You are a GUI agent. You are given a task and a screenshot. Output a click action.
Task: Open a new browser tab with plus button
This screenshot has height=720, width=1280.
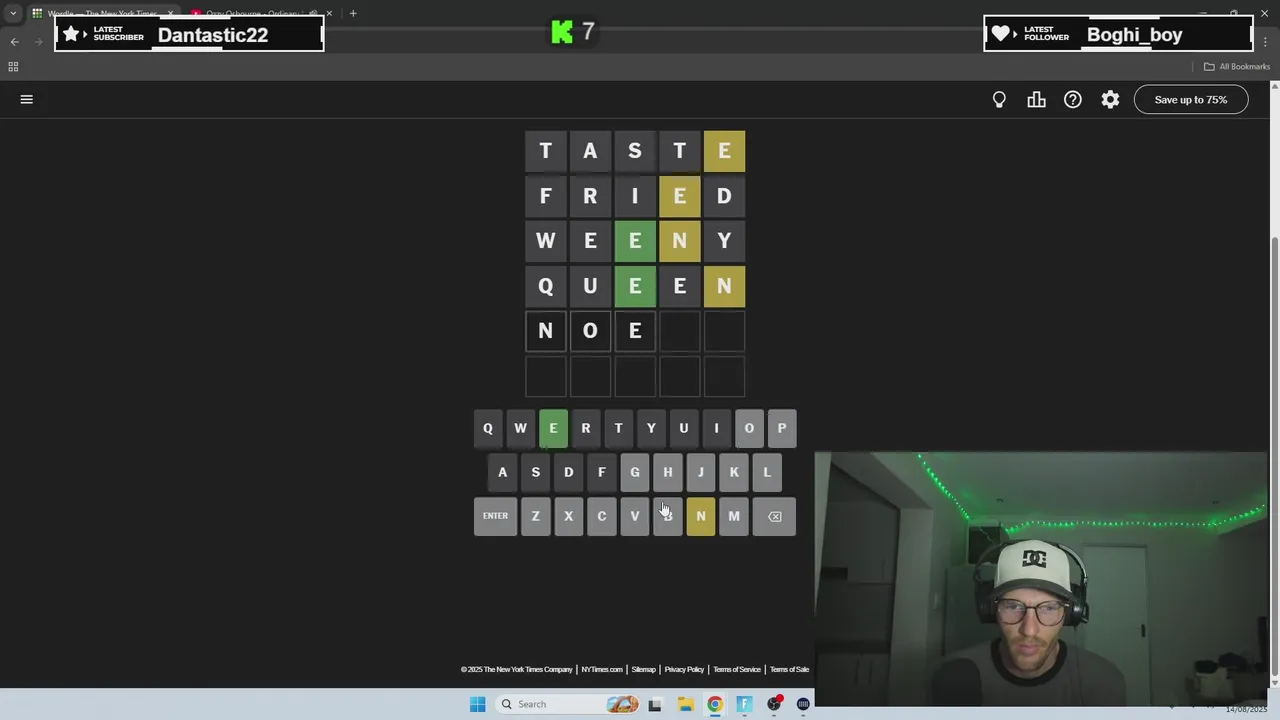coord(353,13)
